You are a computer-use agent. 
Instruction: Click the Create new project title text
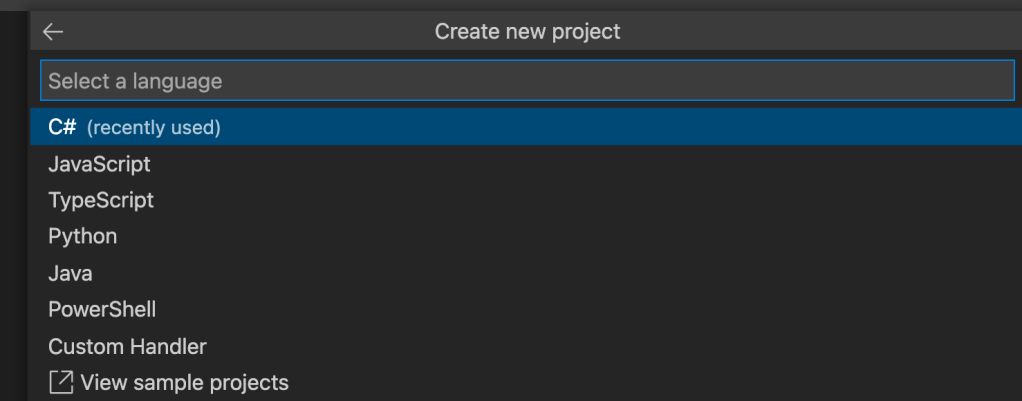[x=527, y=32]
